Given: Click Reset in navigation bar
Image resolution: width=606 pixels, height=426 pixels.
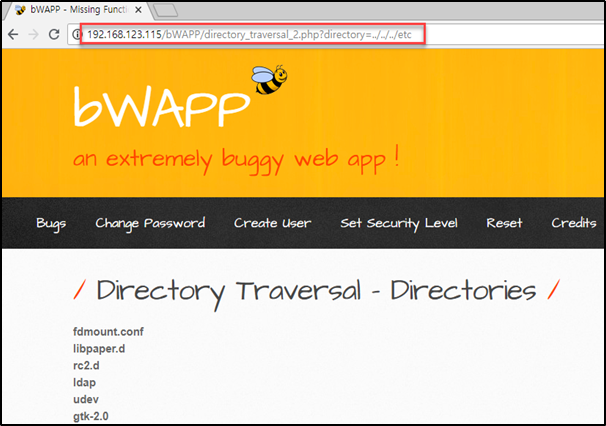Looking at the screenshot, I should pos(504,223).
